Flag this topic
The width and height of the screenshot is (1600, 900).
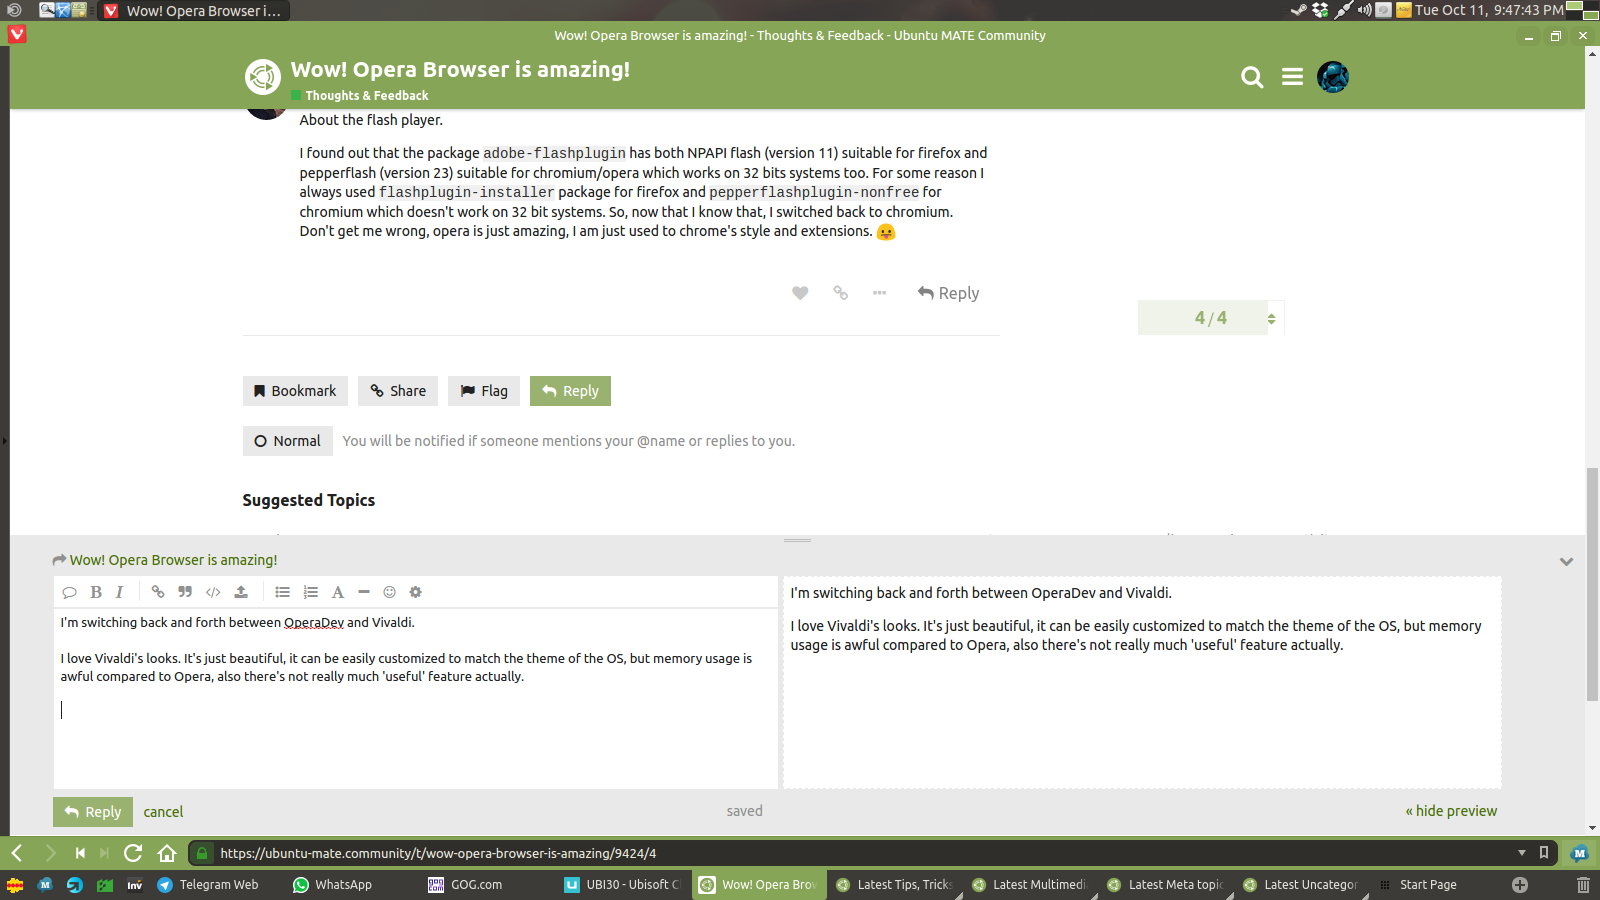(484, 391)
